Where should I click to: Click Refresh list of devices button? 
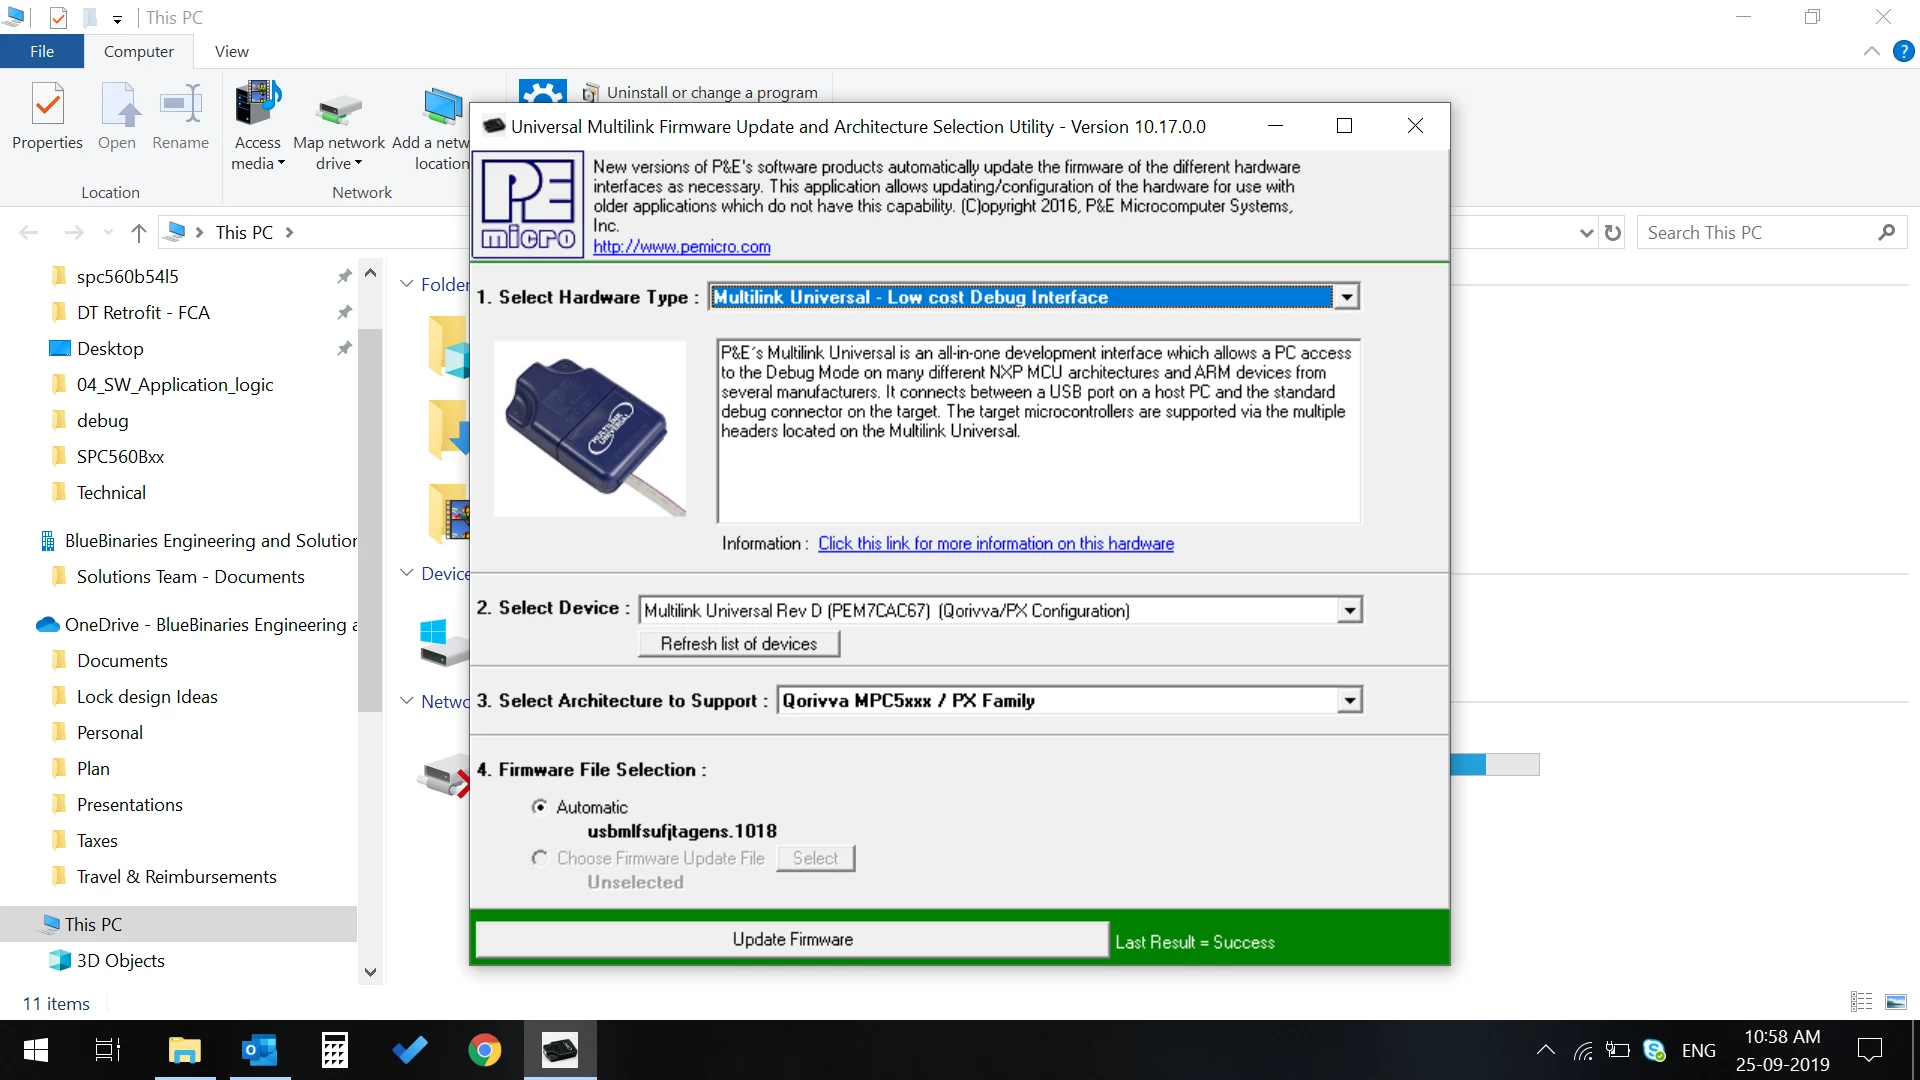(739, 644)
